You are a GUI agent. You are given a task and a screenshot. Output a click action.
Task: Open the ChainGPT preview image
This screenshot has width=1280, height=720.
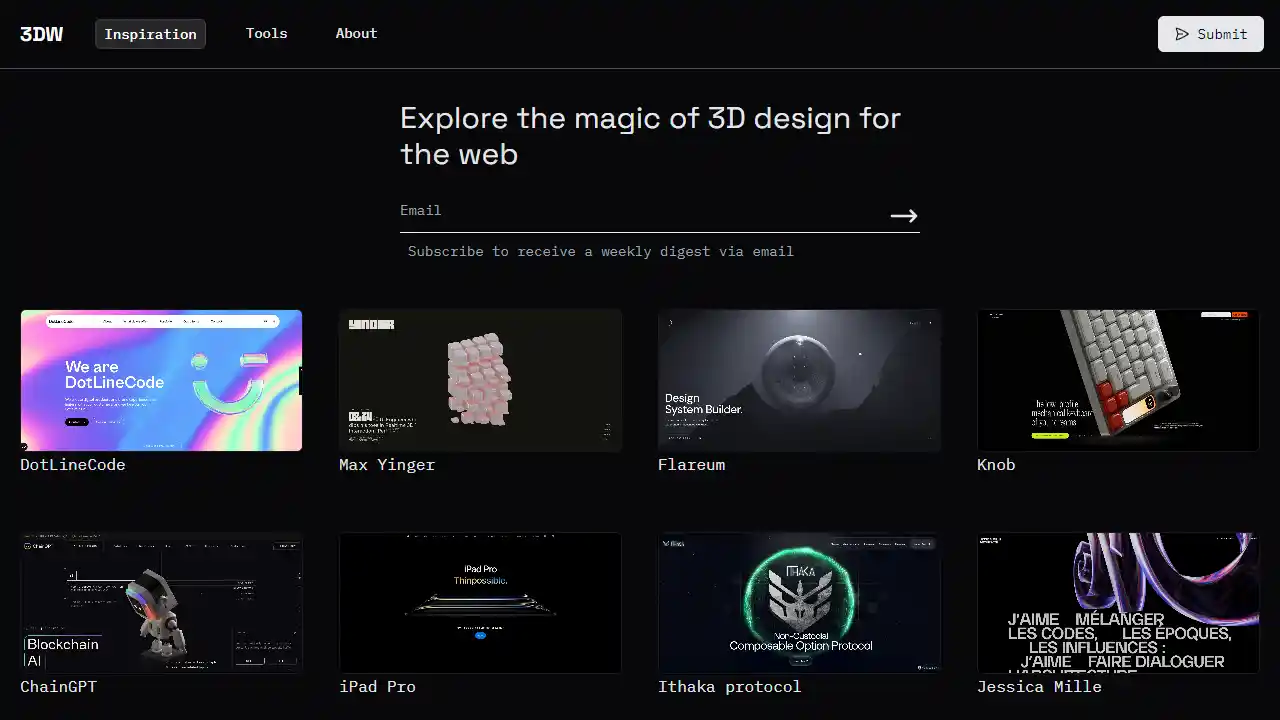161,603
